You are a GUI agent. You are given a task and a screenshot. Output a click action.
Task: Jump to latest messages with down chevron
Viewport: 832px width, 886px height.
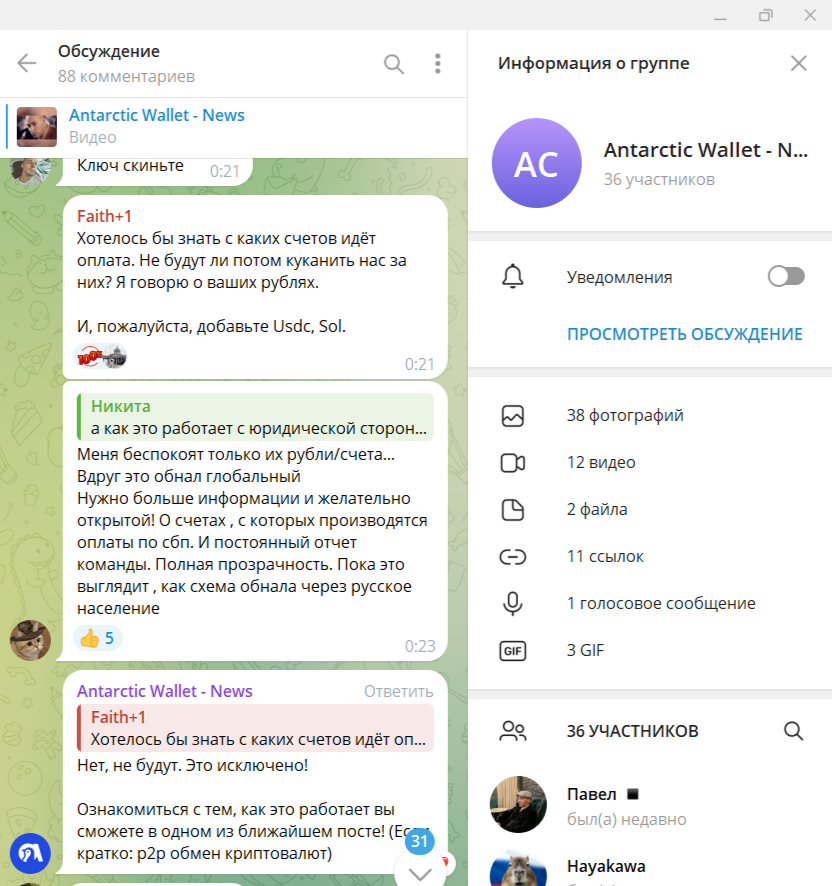tap(420, 873)
